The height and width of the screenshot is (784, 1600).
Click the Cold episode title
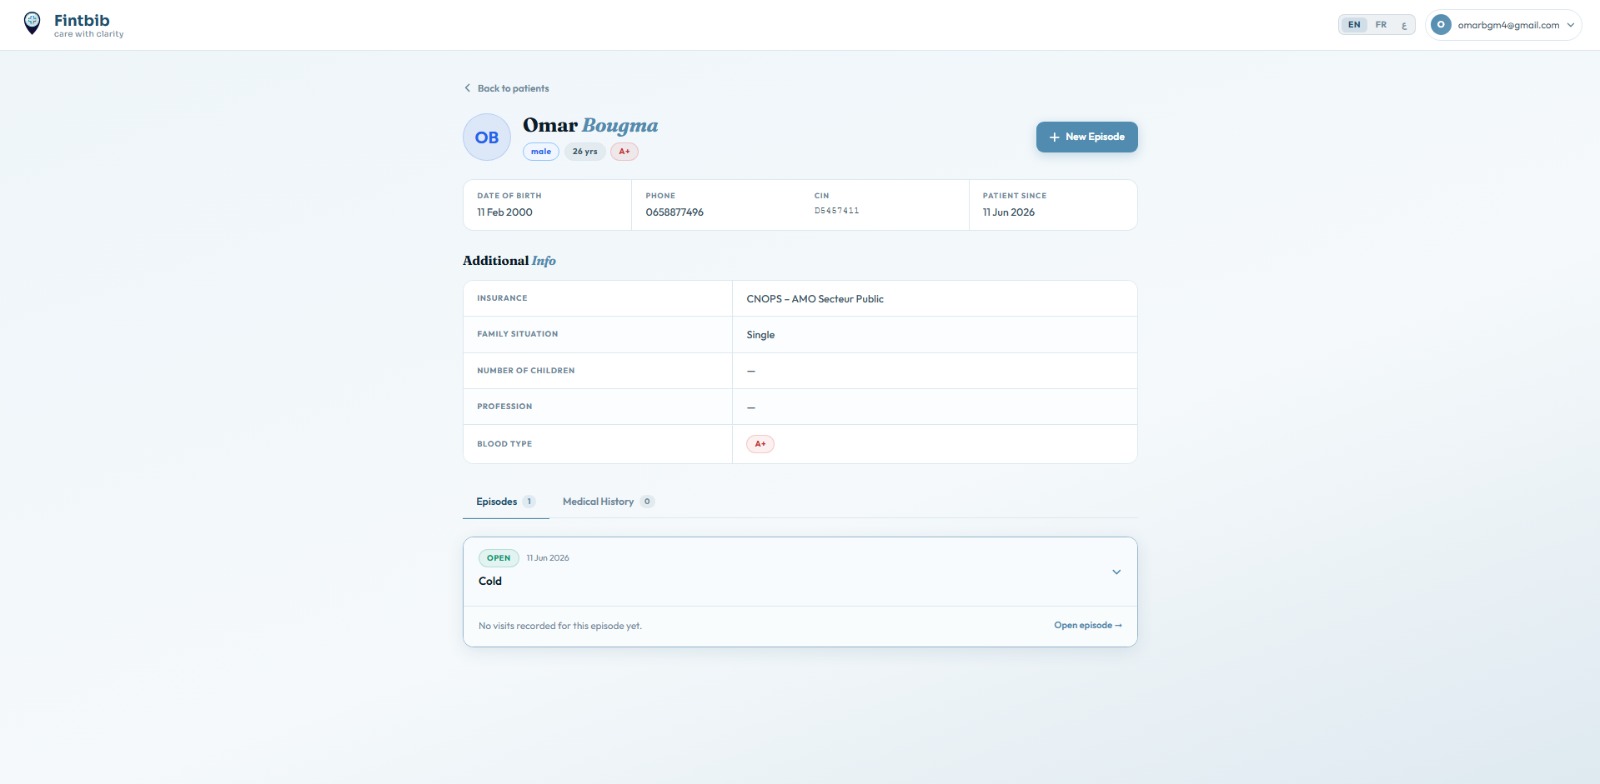click(x=490, y=581)
